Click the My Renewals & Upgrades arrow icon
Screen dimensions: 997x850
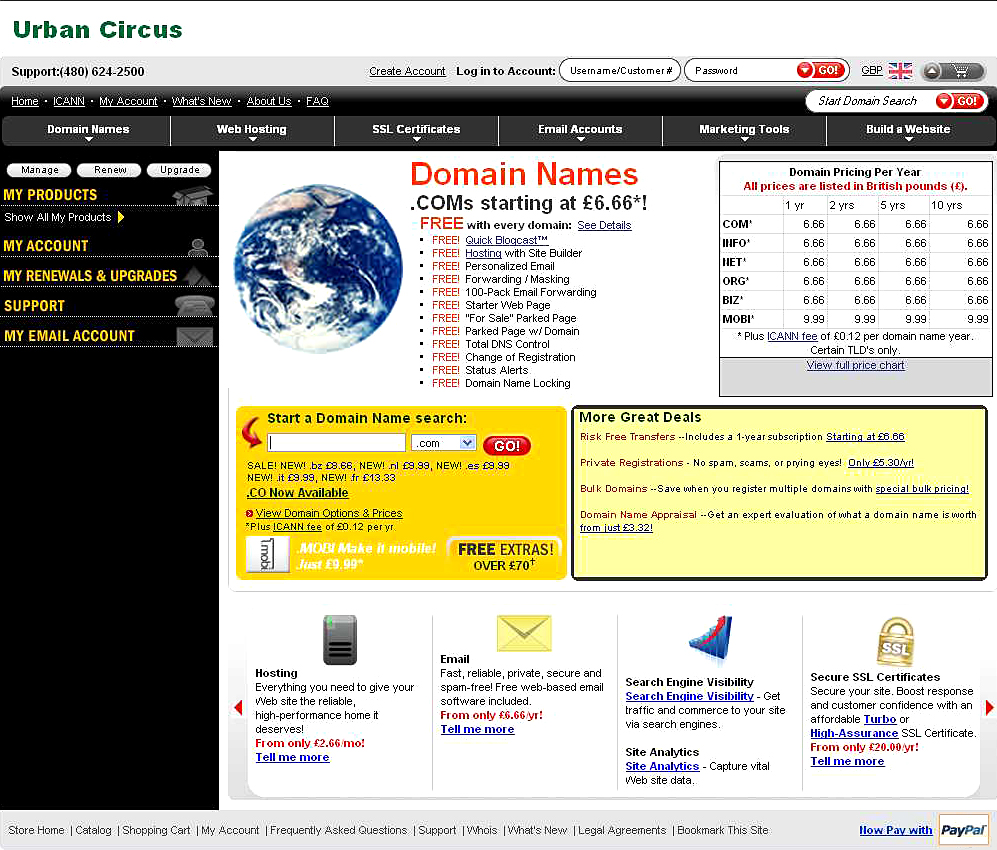click(x=199, y=275)
